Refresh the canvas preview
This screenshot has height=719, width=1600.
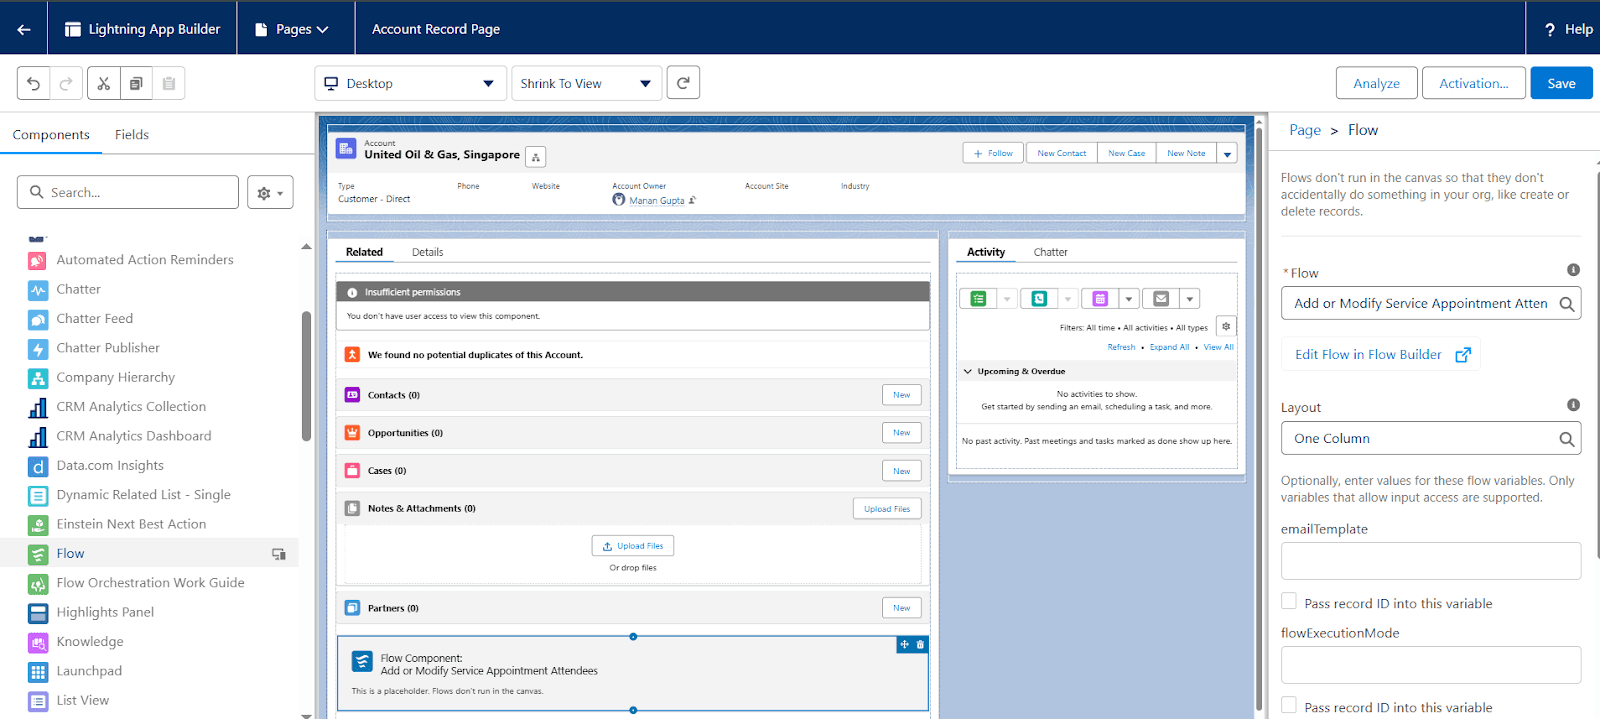[683, 83]
